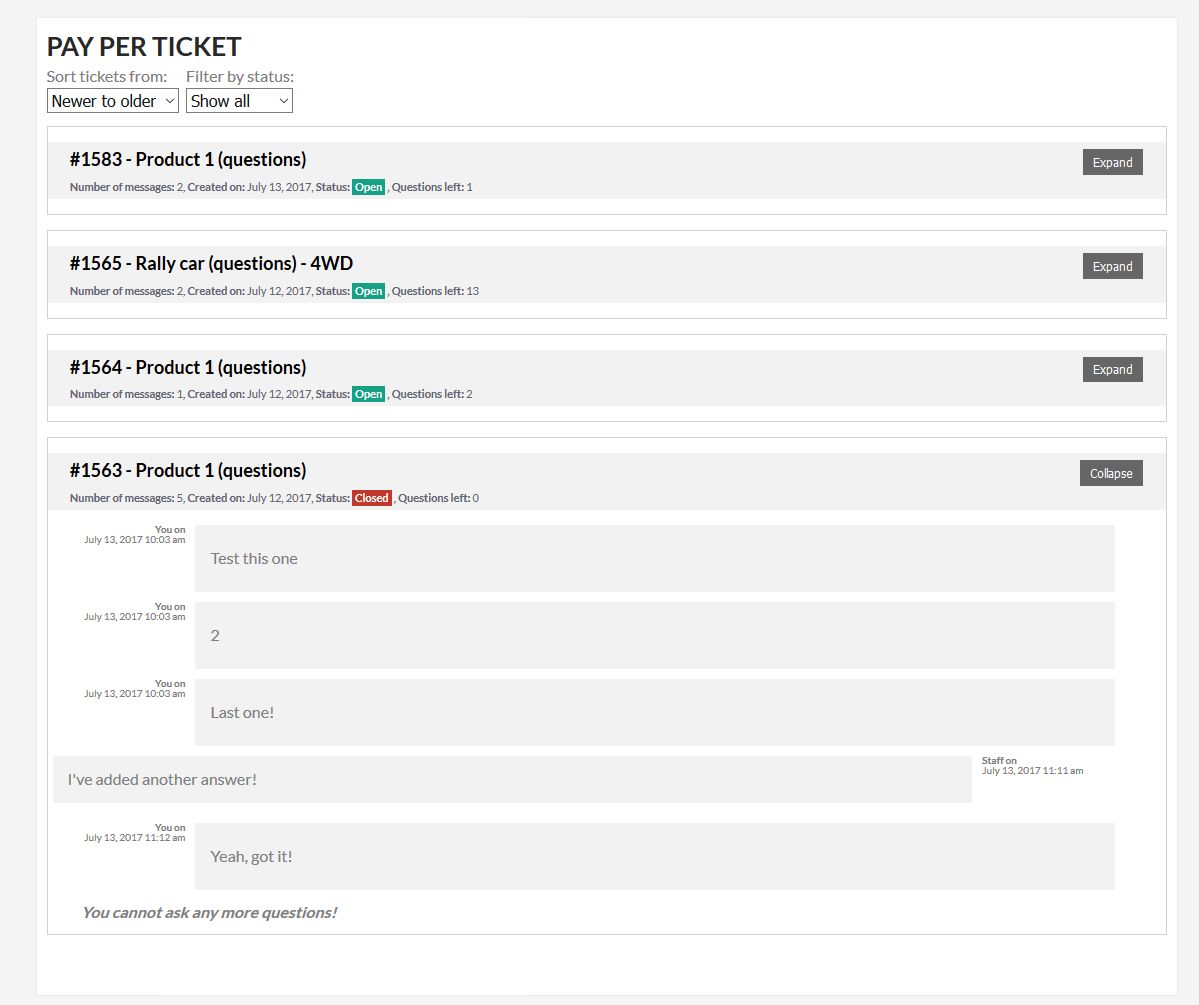Expand ticket #1583 Product 1
Viewport: 1199px width, 1005px height.
click(1112, 162)
